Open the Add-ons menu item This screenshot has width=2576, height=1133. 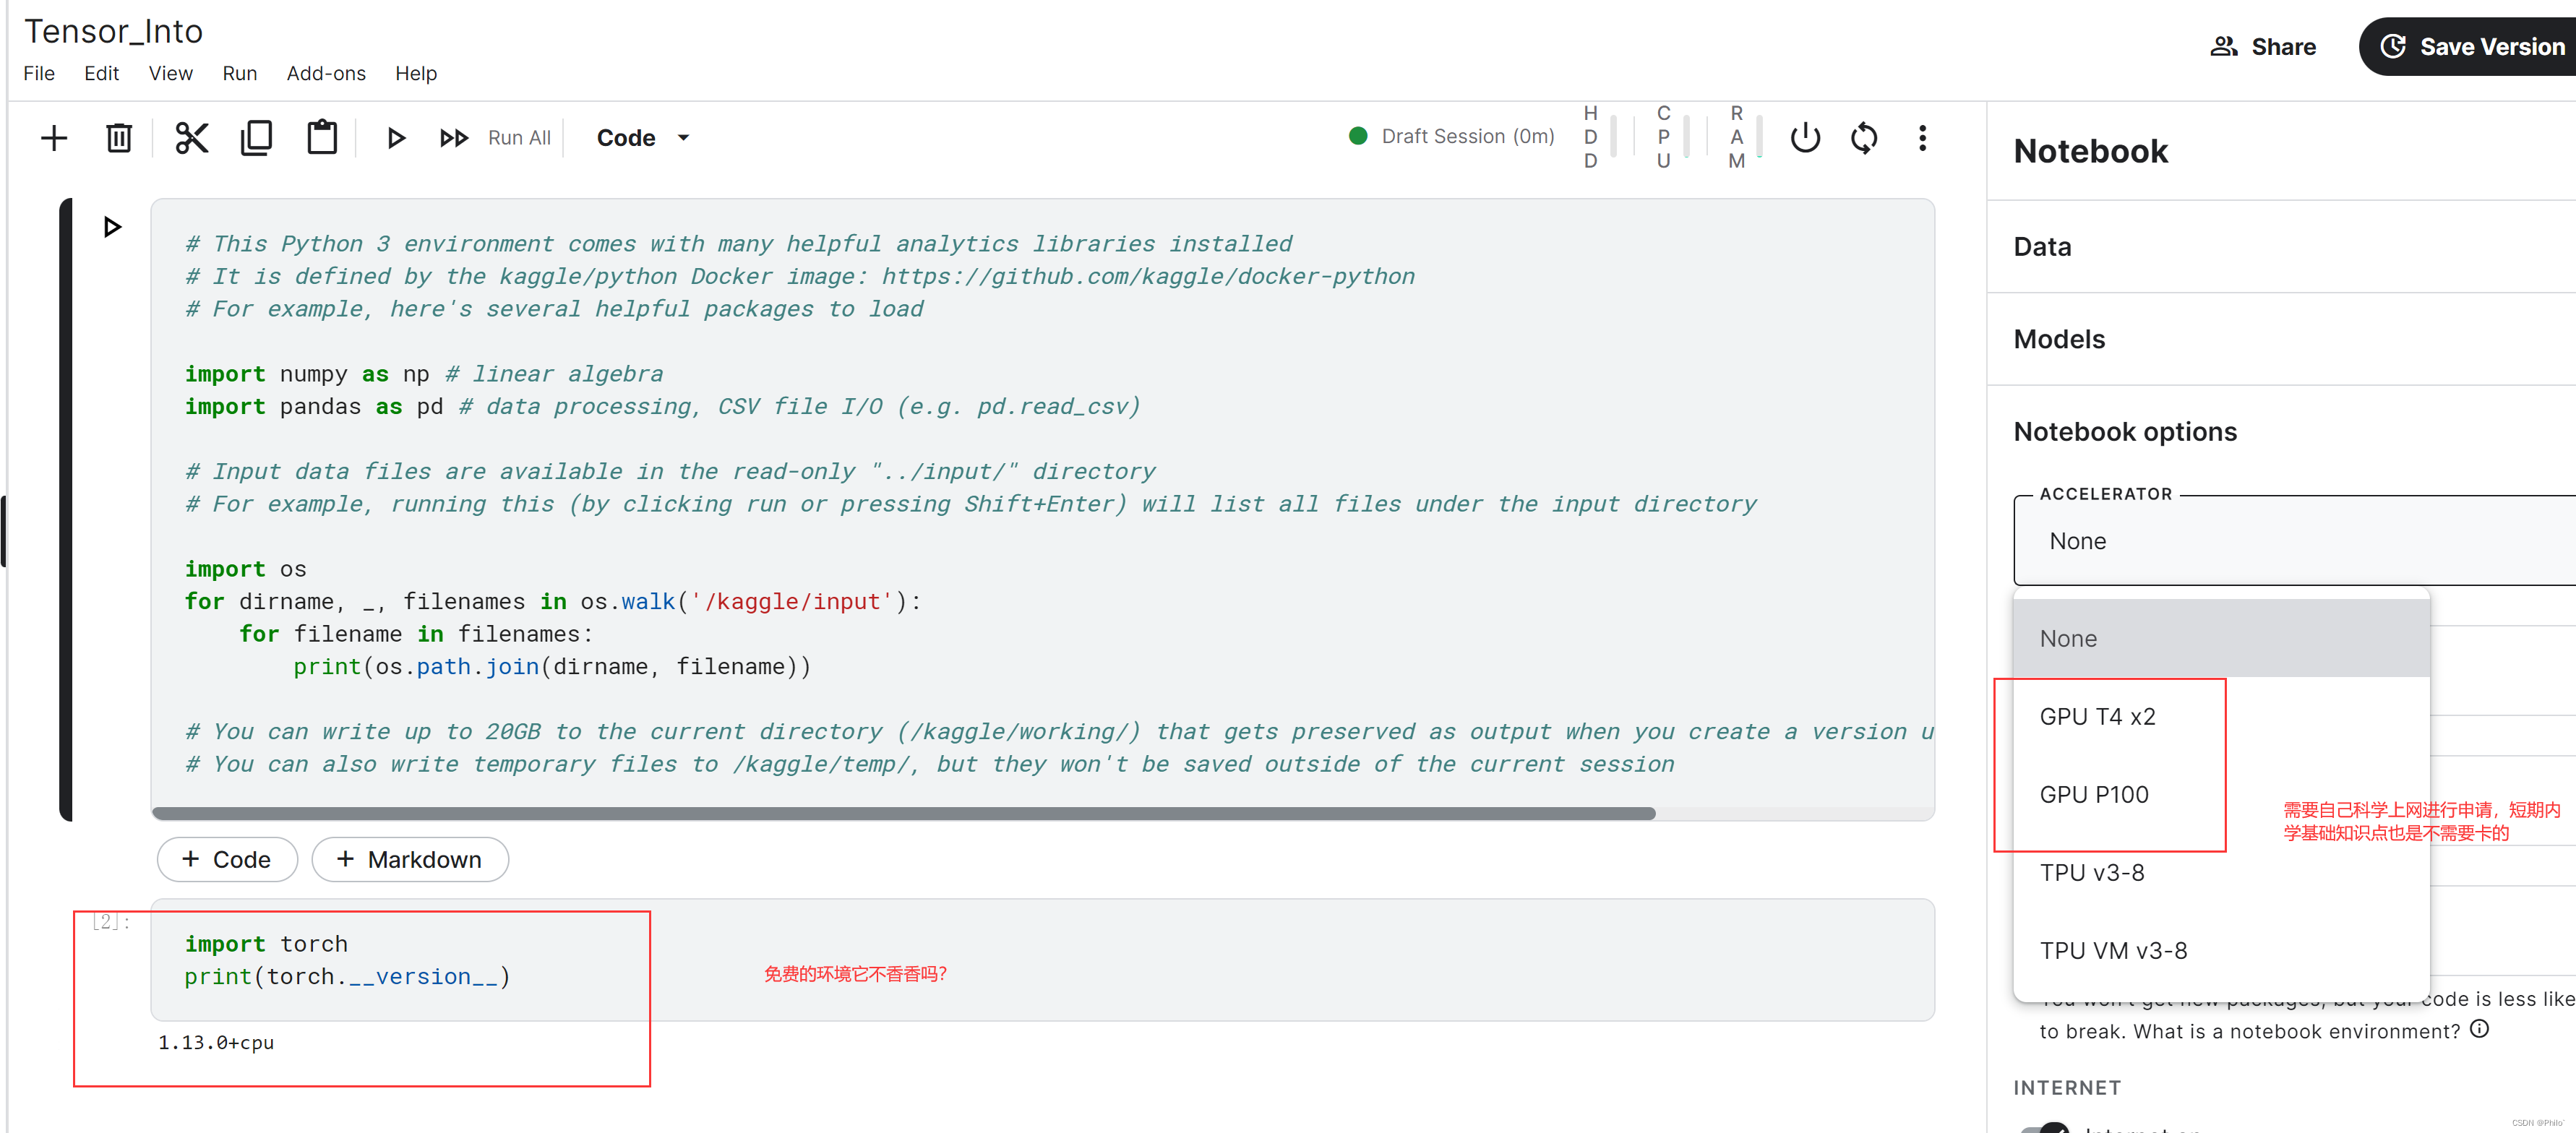325,72
